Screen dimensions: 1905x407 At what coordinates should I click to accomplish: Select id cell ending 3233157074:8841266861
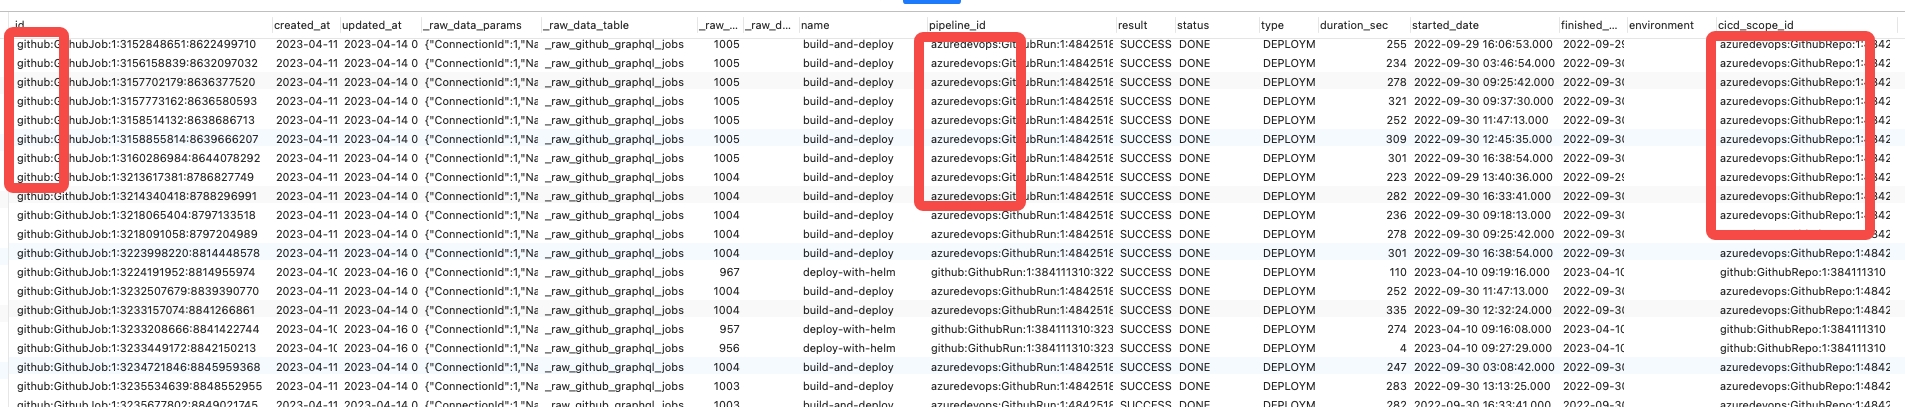pos(136,310)
